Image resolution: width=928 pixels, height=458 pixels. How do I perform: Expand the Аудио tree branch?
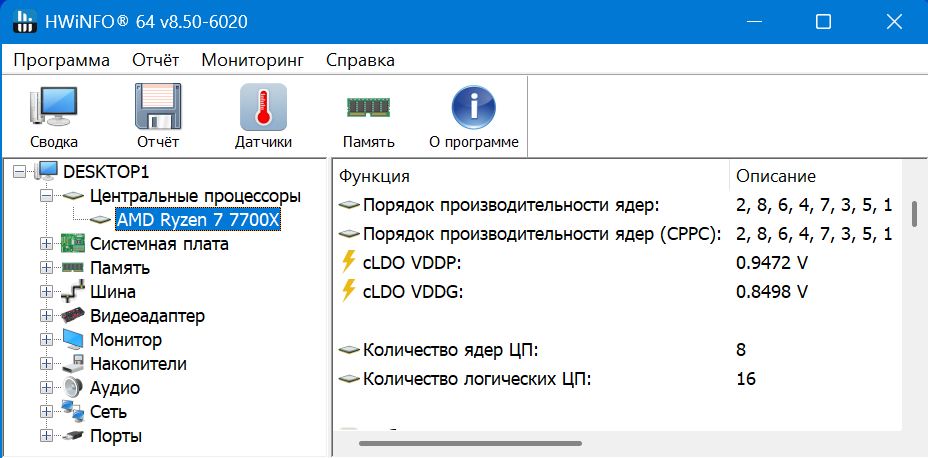46,388
